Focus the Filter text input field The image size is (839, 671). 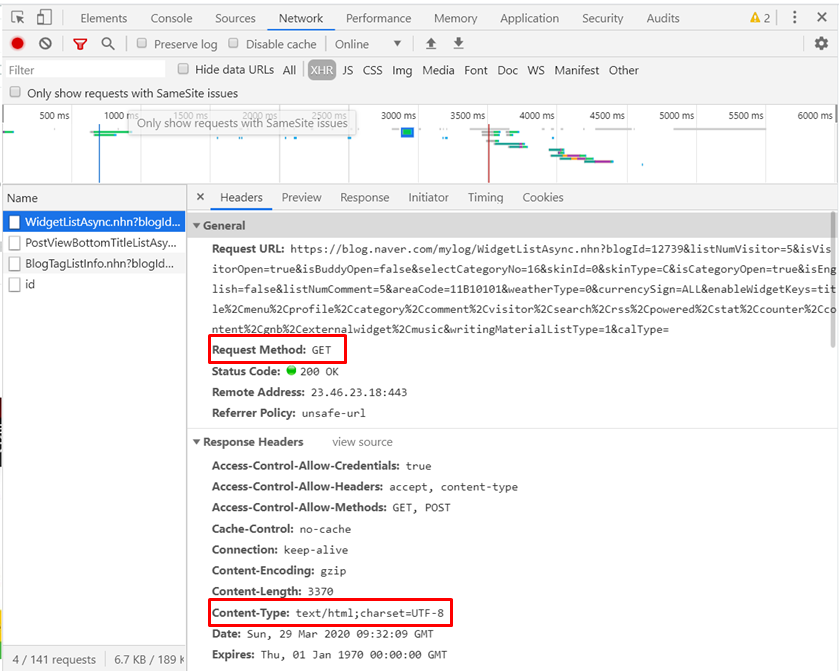[x=86, y=70]
